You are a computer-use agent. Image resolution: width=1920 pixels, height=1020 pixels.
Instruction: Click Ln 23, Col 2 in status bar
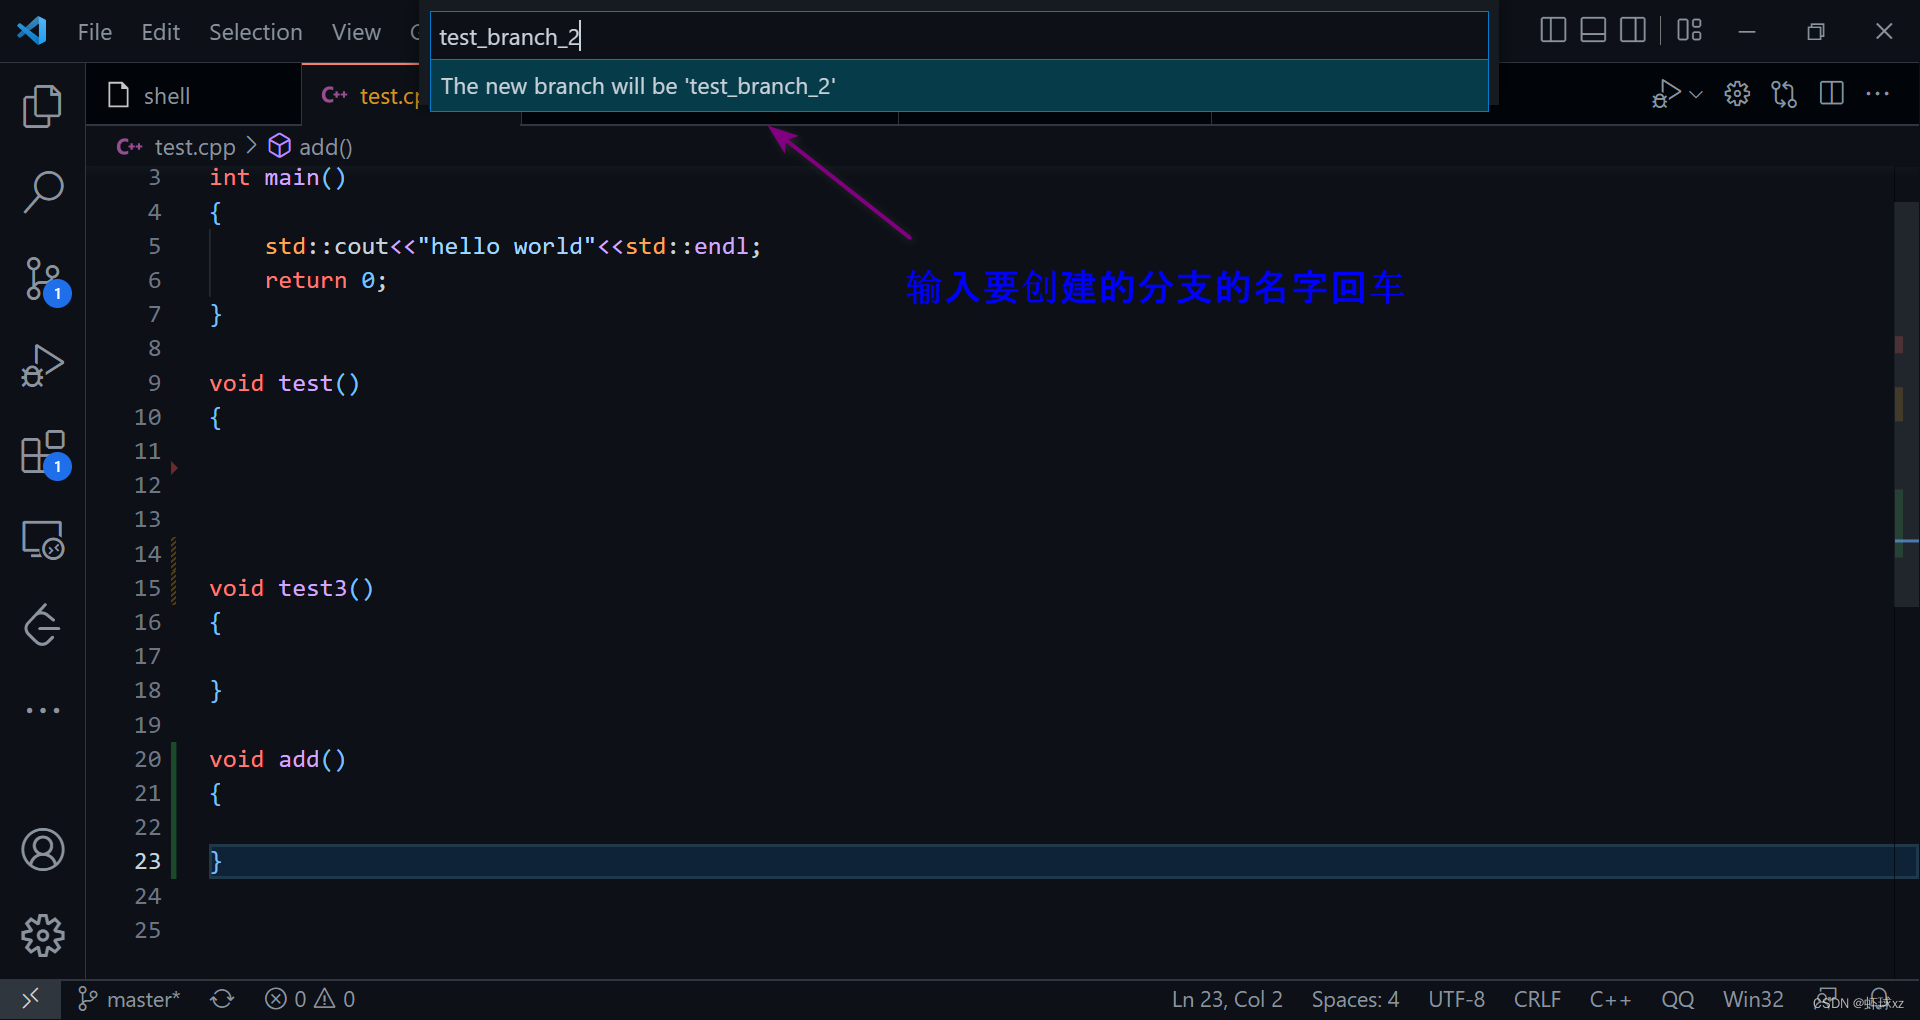(x=1227, y=999)
